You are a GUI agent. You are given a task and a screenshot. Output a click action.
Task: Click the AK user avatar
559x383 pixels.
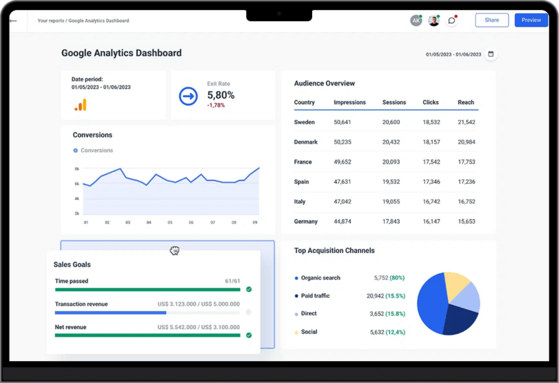point(416,20)
